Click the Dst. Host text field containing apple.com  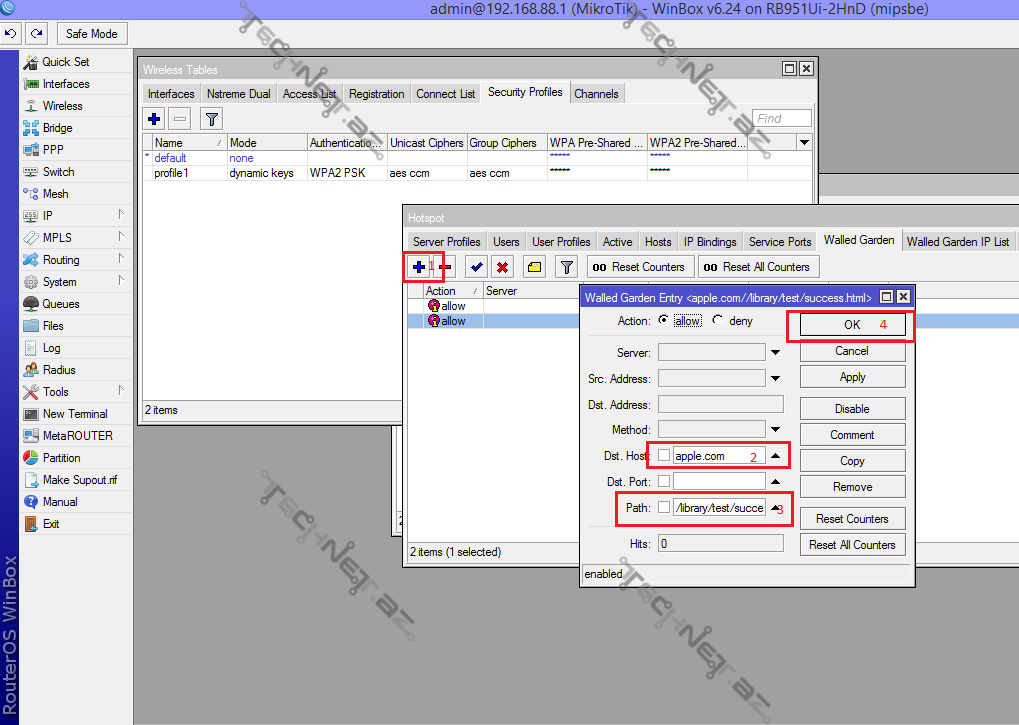click(x=718, y=456)
